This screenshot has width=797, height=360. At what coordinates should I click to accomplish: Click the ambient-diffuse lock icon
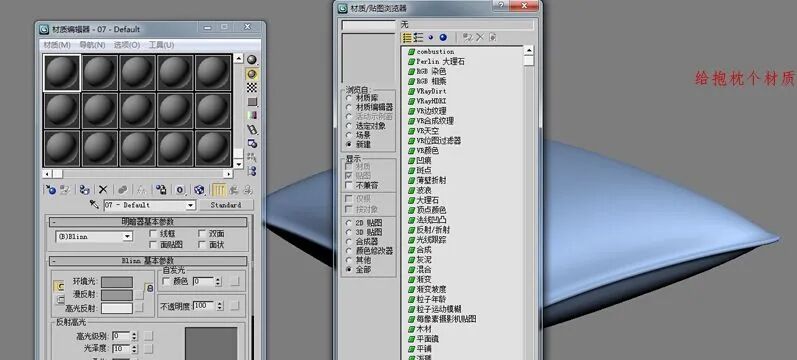point(149,288)
